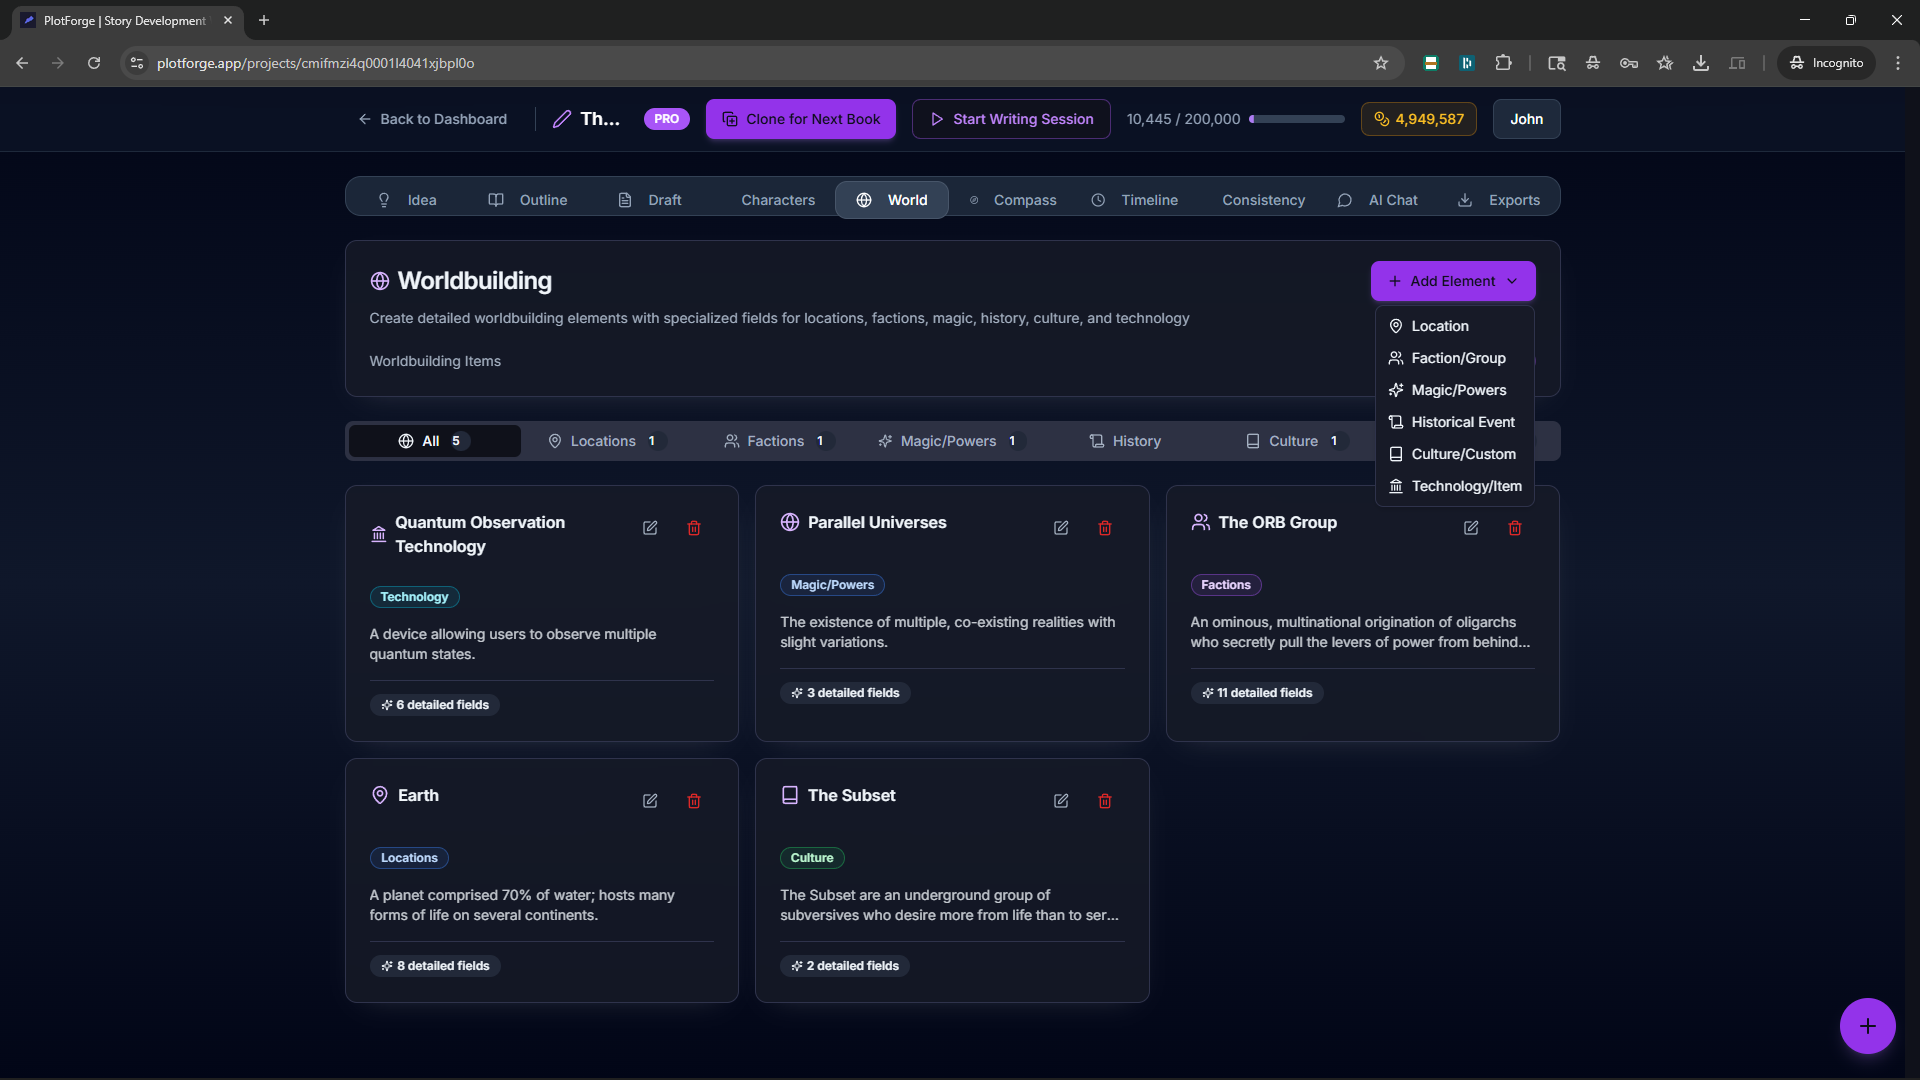Screen dimensions: 1920x1080
Task: Open the 4,949,587 credits badge
Action: (1419, 119)
